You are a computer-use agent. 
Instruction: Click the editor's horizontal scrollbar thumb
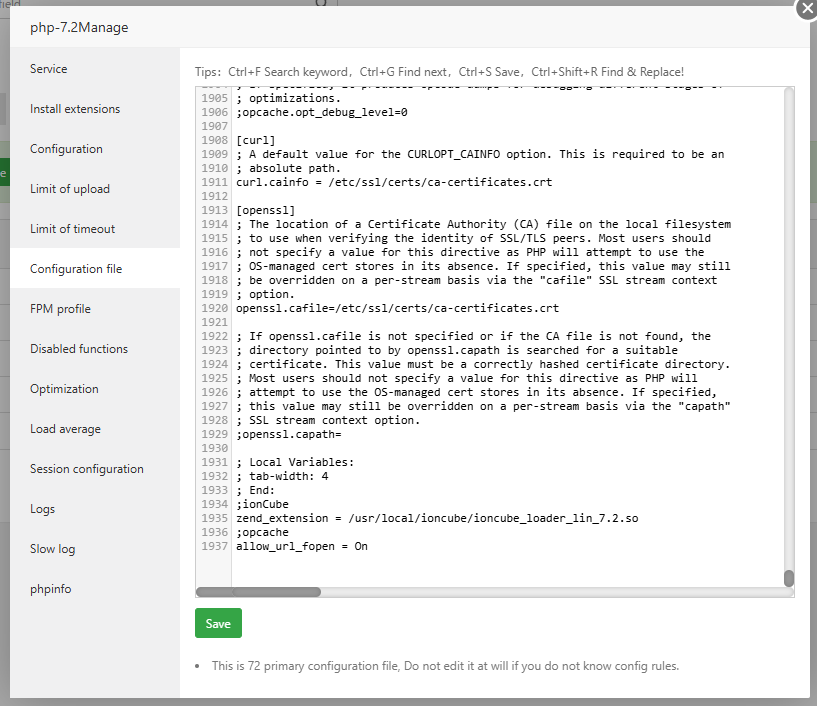pyautogui.click(x=258, y=592)
